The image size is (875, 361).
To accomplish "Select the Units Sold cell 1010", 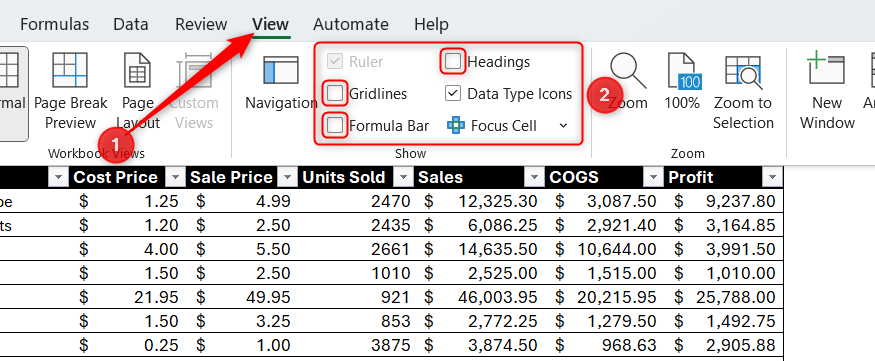I will (355, 273).
